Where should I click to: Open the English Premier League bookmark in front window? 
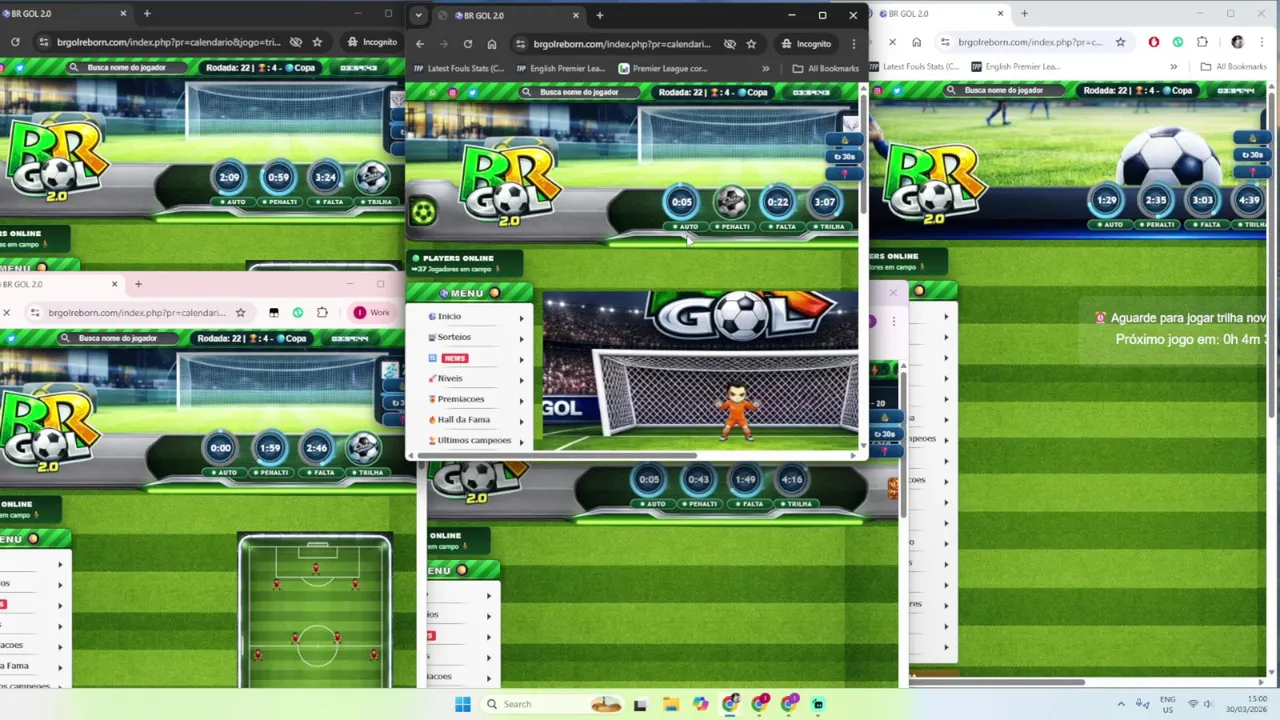coord(560,68)
